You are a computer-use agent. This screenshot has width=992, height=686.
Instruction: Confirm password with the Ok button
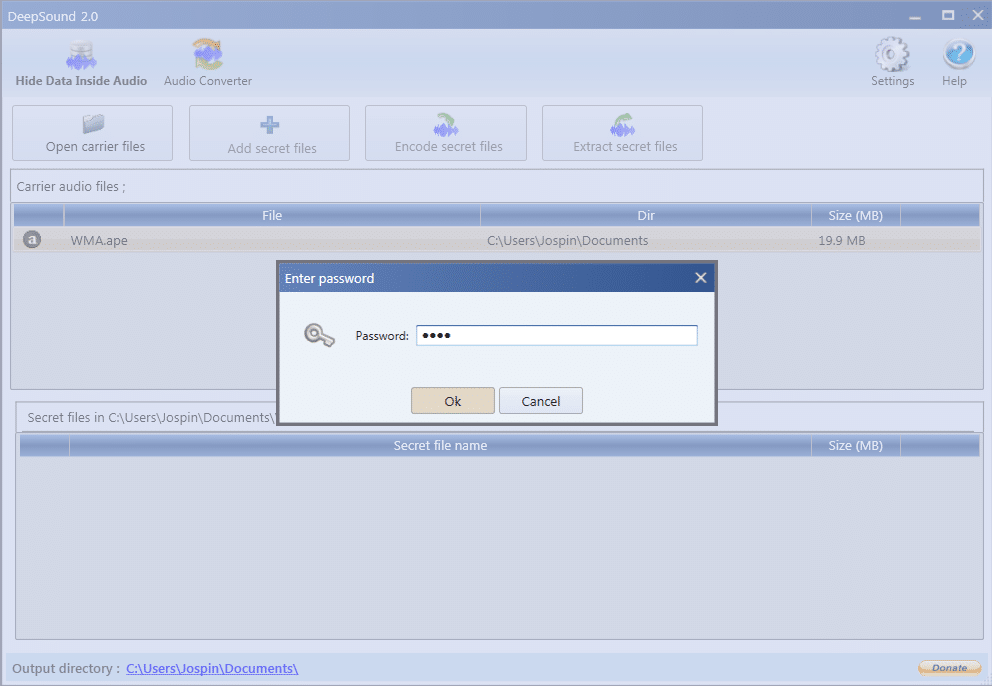coord(452,400)
